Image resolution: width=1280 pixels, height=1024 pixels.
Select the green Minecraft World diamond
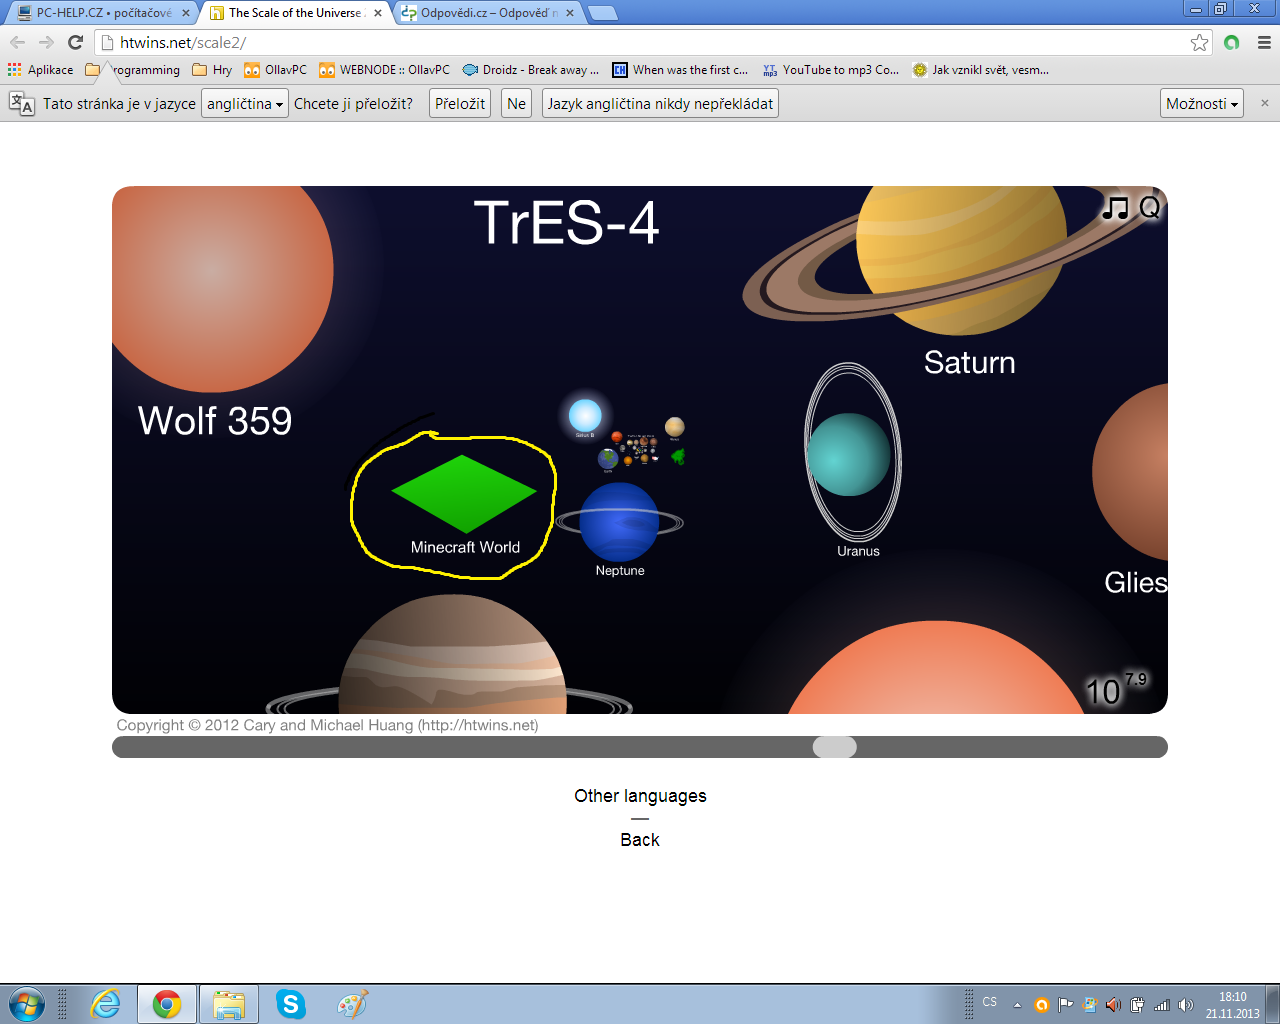click(x=464, y=494)
